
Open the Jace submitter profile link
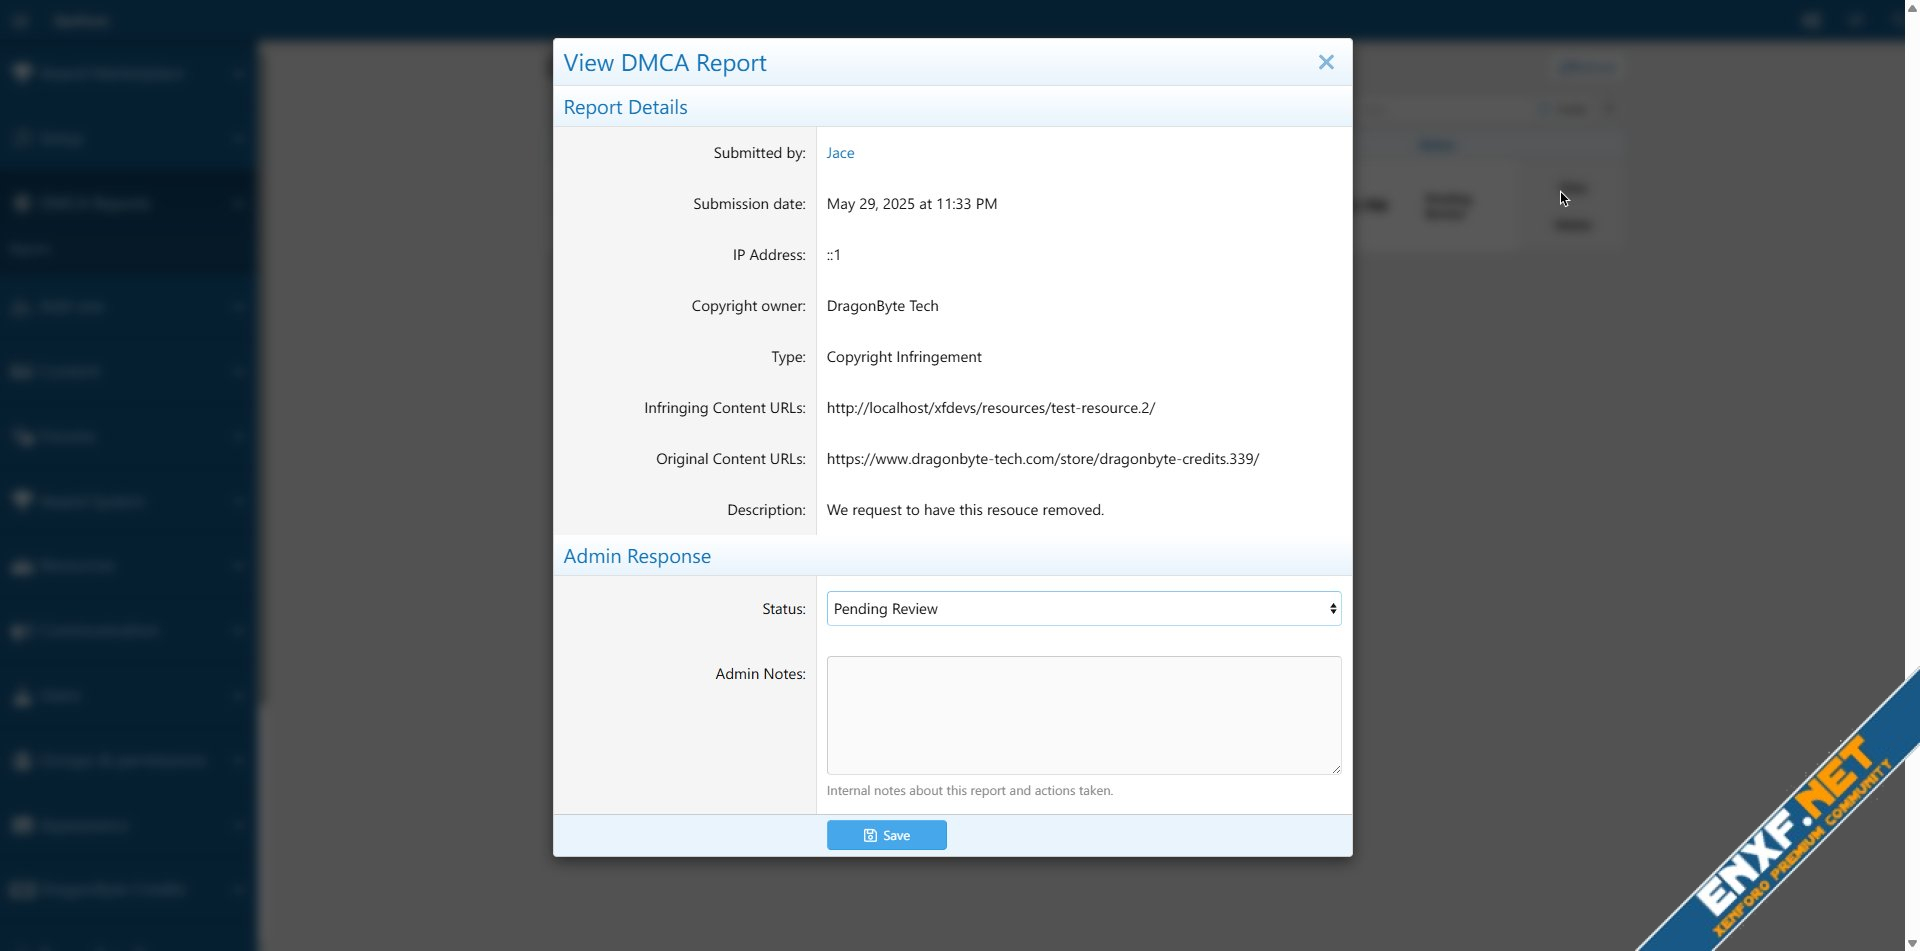tap(840, 153)
